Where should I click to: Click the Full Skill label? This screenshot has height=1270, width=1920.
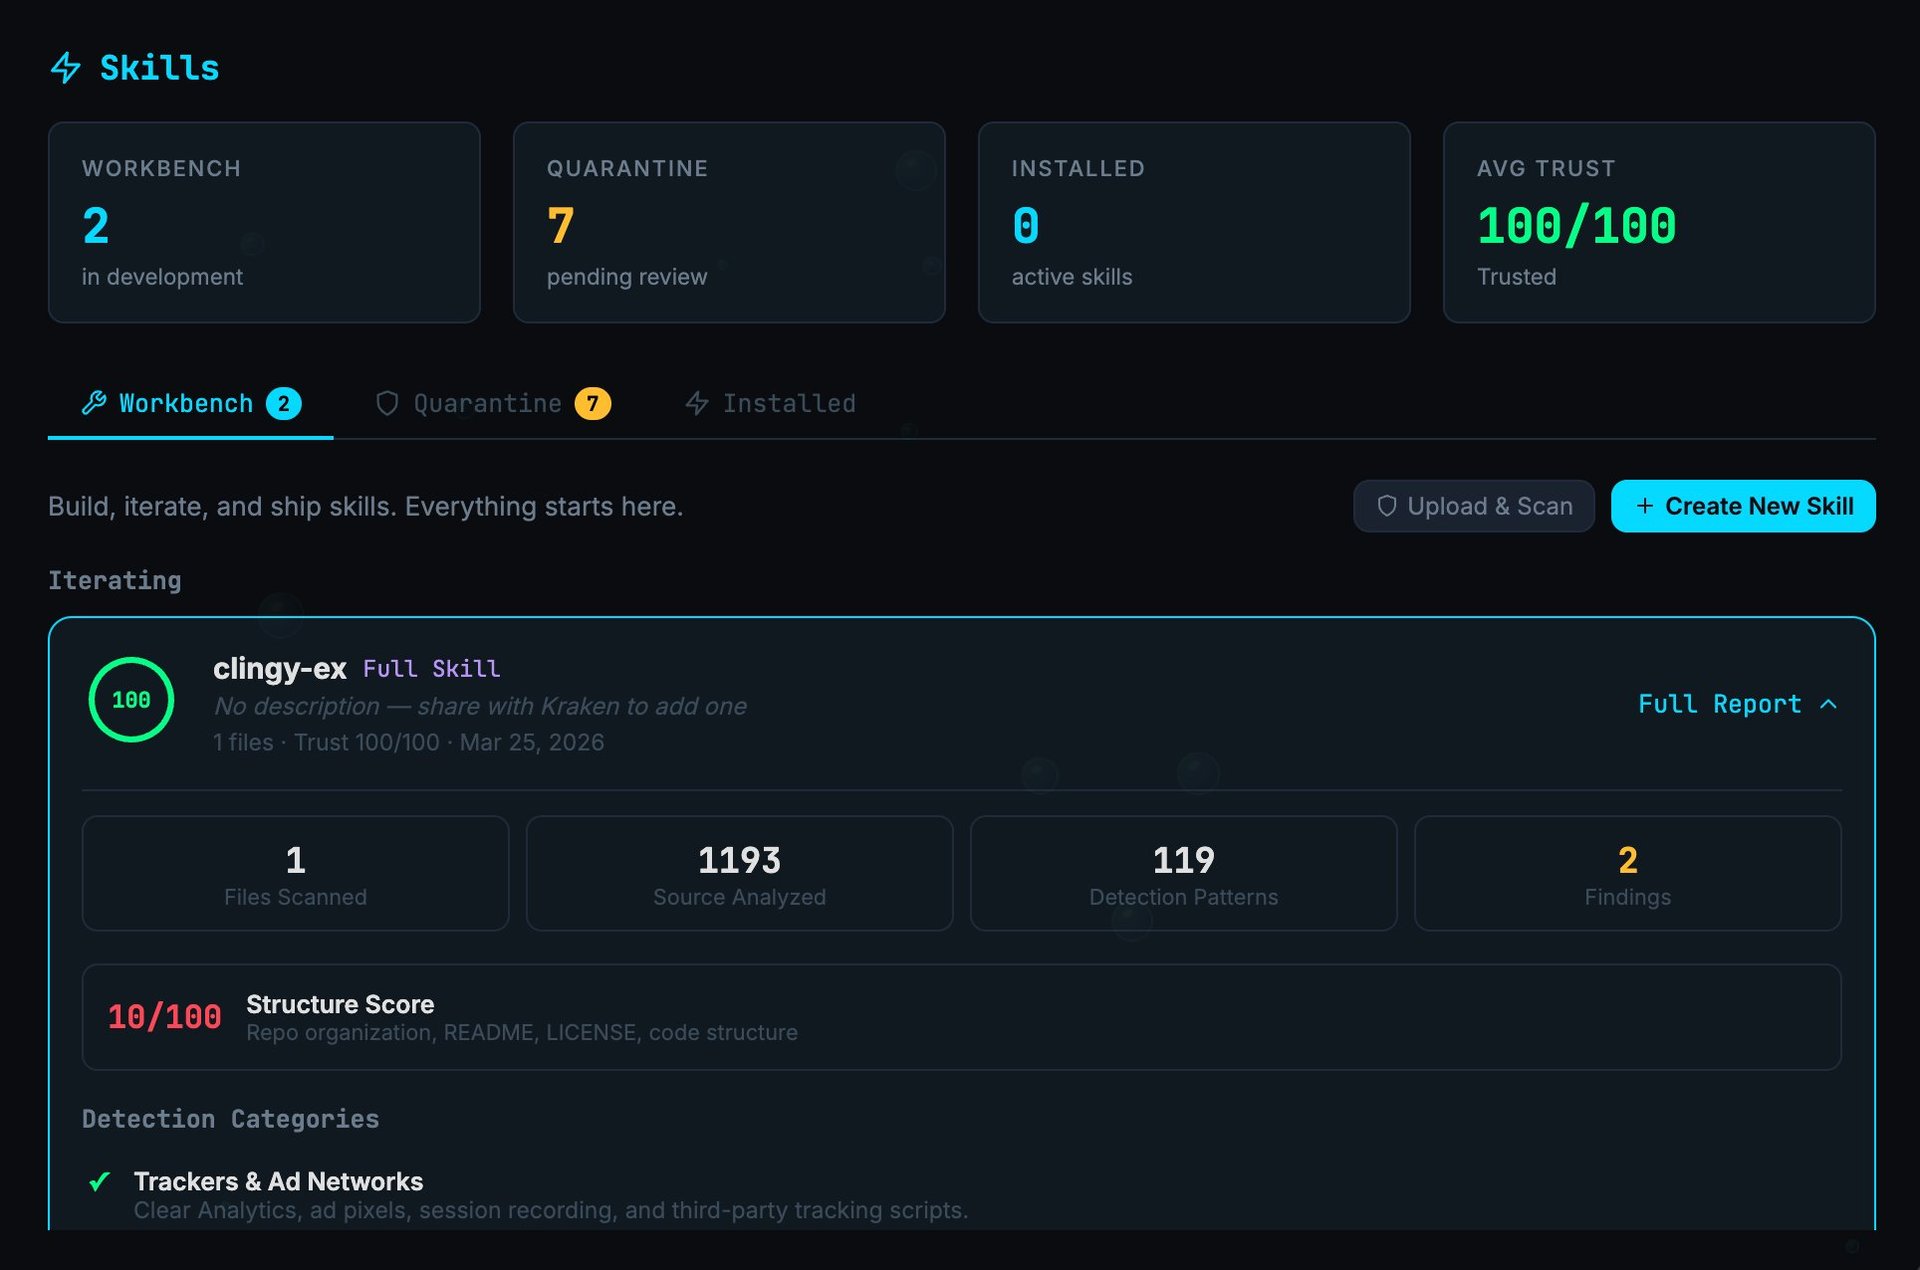pyautogui.click(x=431, y=668)
